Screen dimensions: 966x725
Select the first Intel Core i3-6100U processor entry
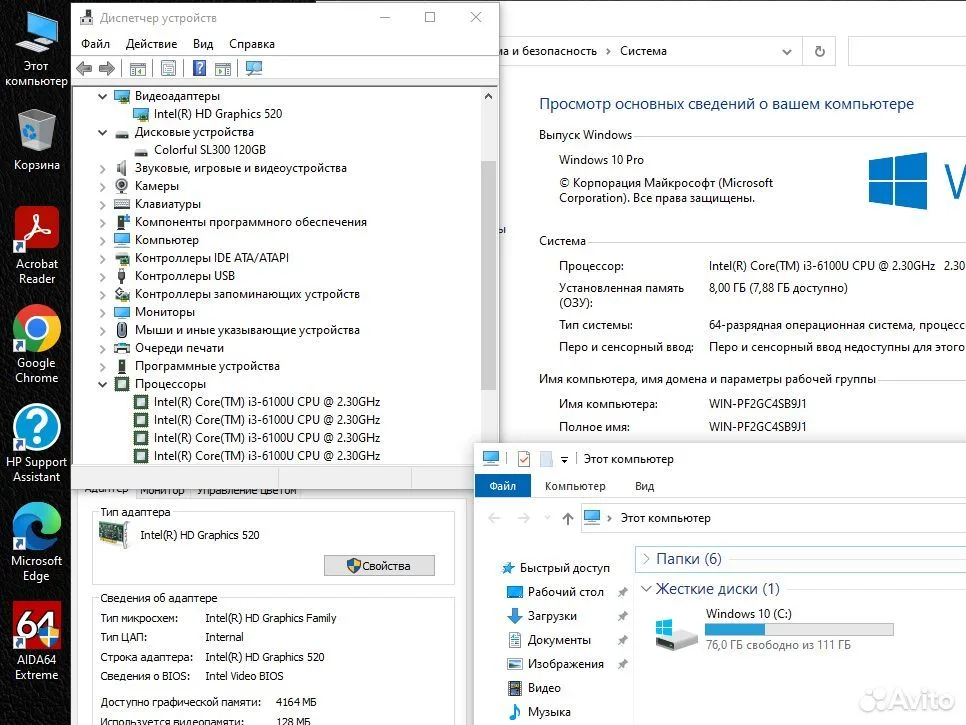point(266,402)
